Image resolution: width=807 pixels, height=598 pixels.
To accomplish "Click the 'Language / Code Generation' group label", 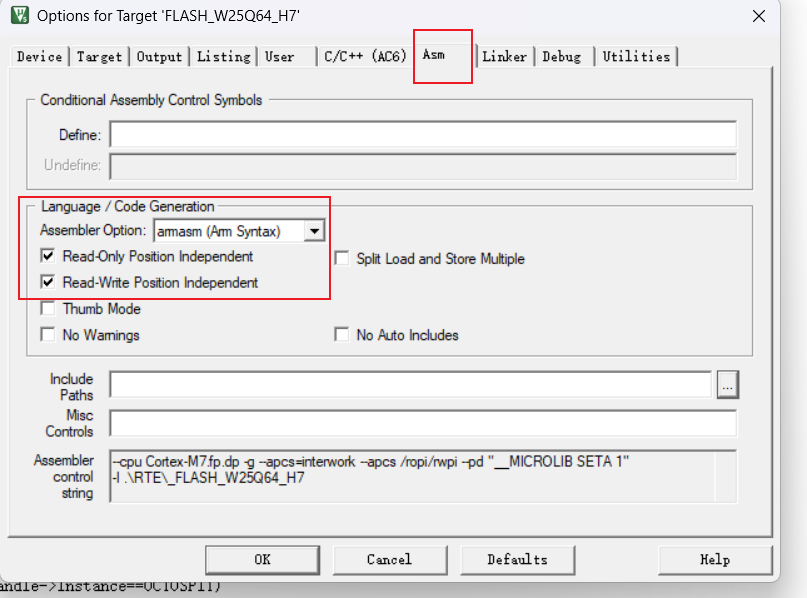I will 128,206.
